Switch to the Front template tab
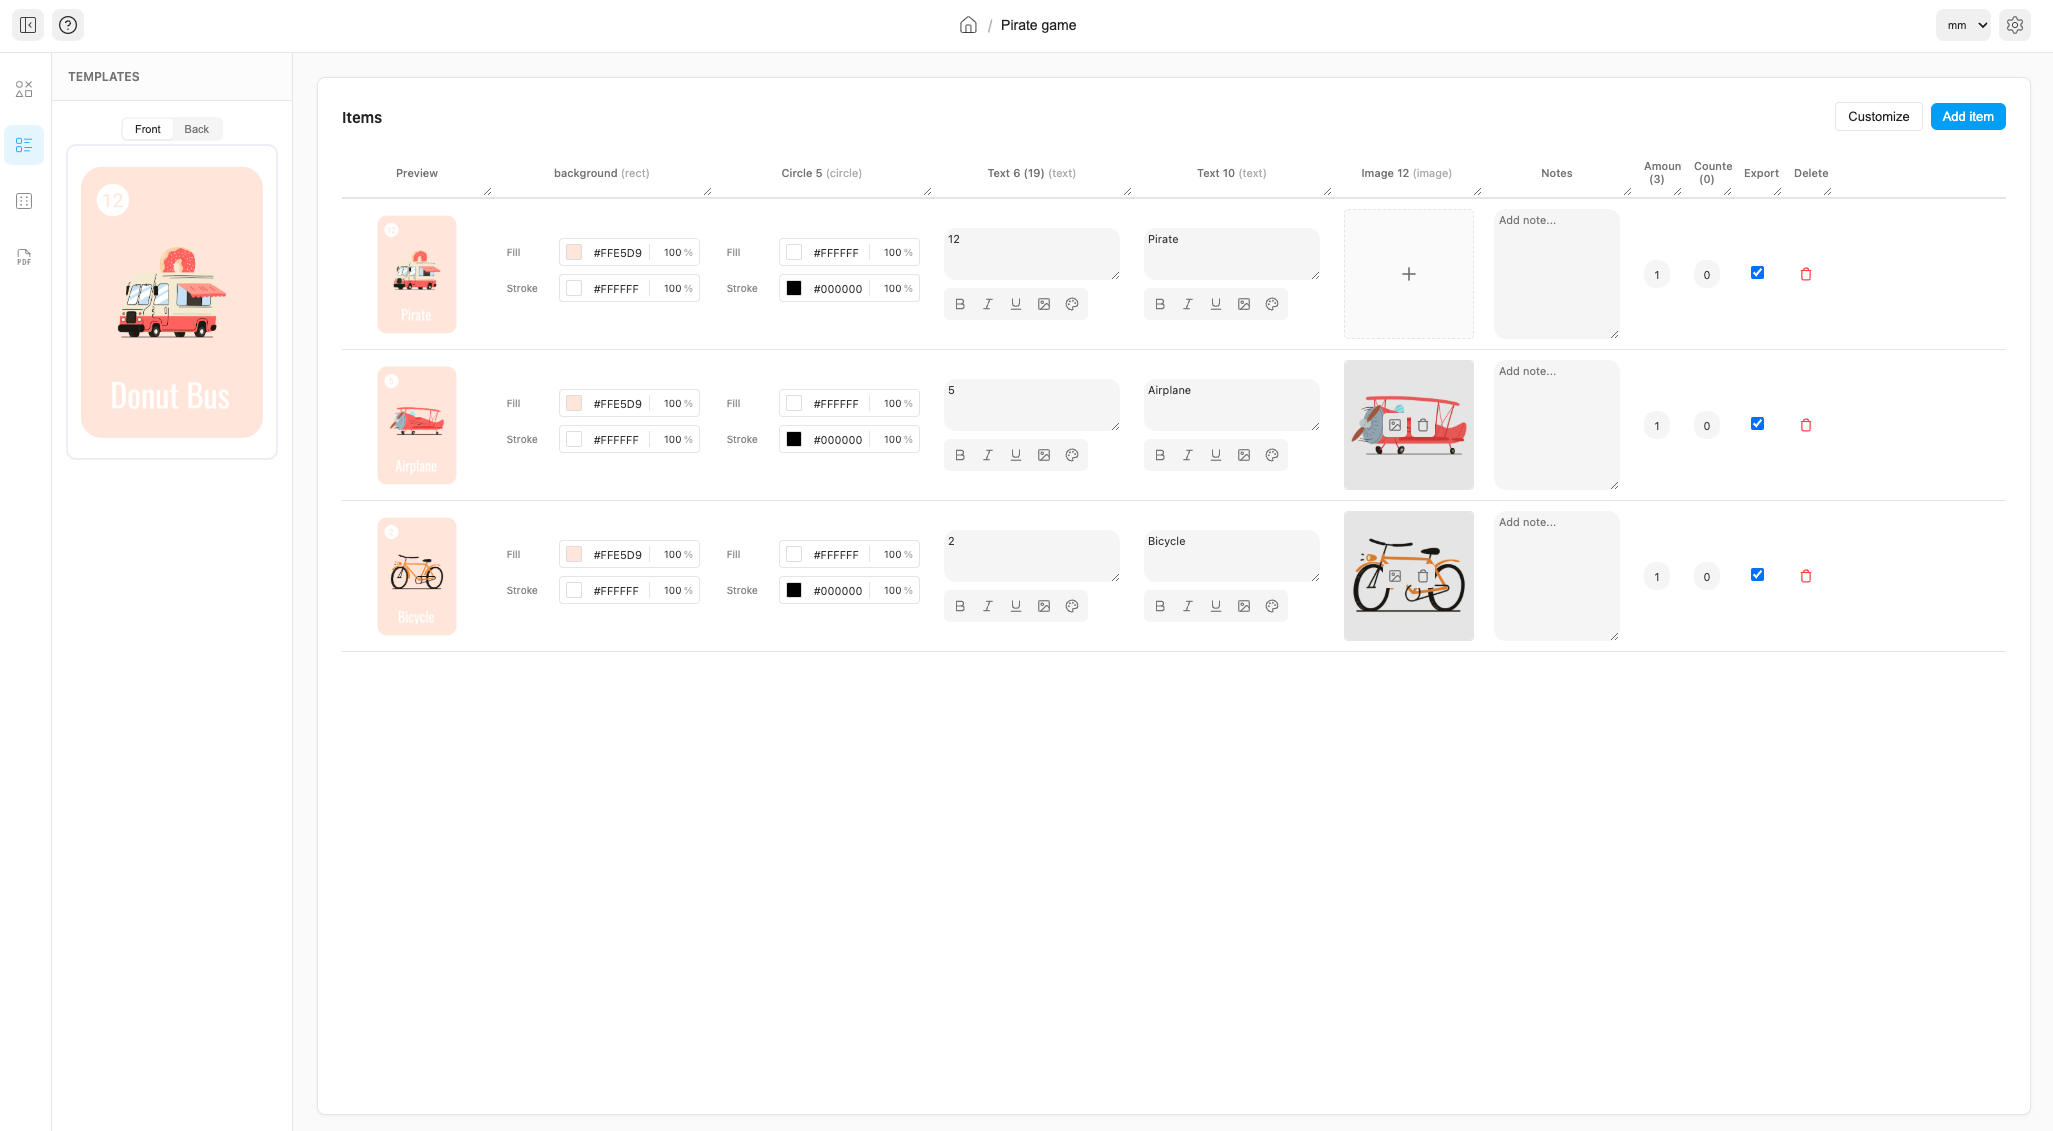Viewport: 2053px width, 1131px height. click(x=148, y=129)
